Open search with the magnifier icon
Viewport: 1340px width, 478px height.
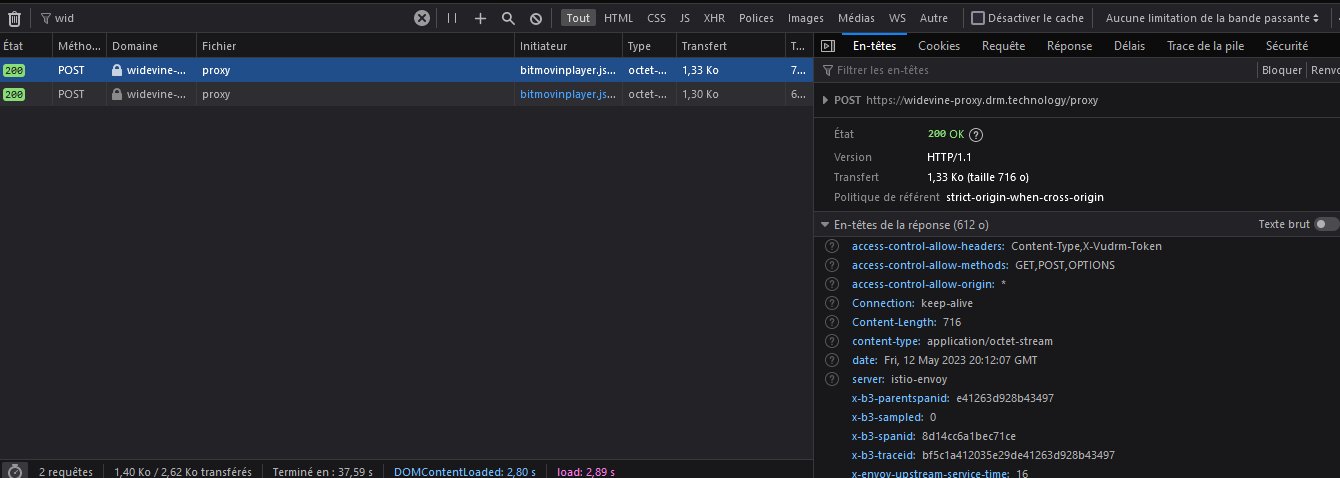click(x=508, y=18)
